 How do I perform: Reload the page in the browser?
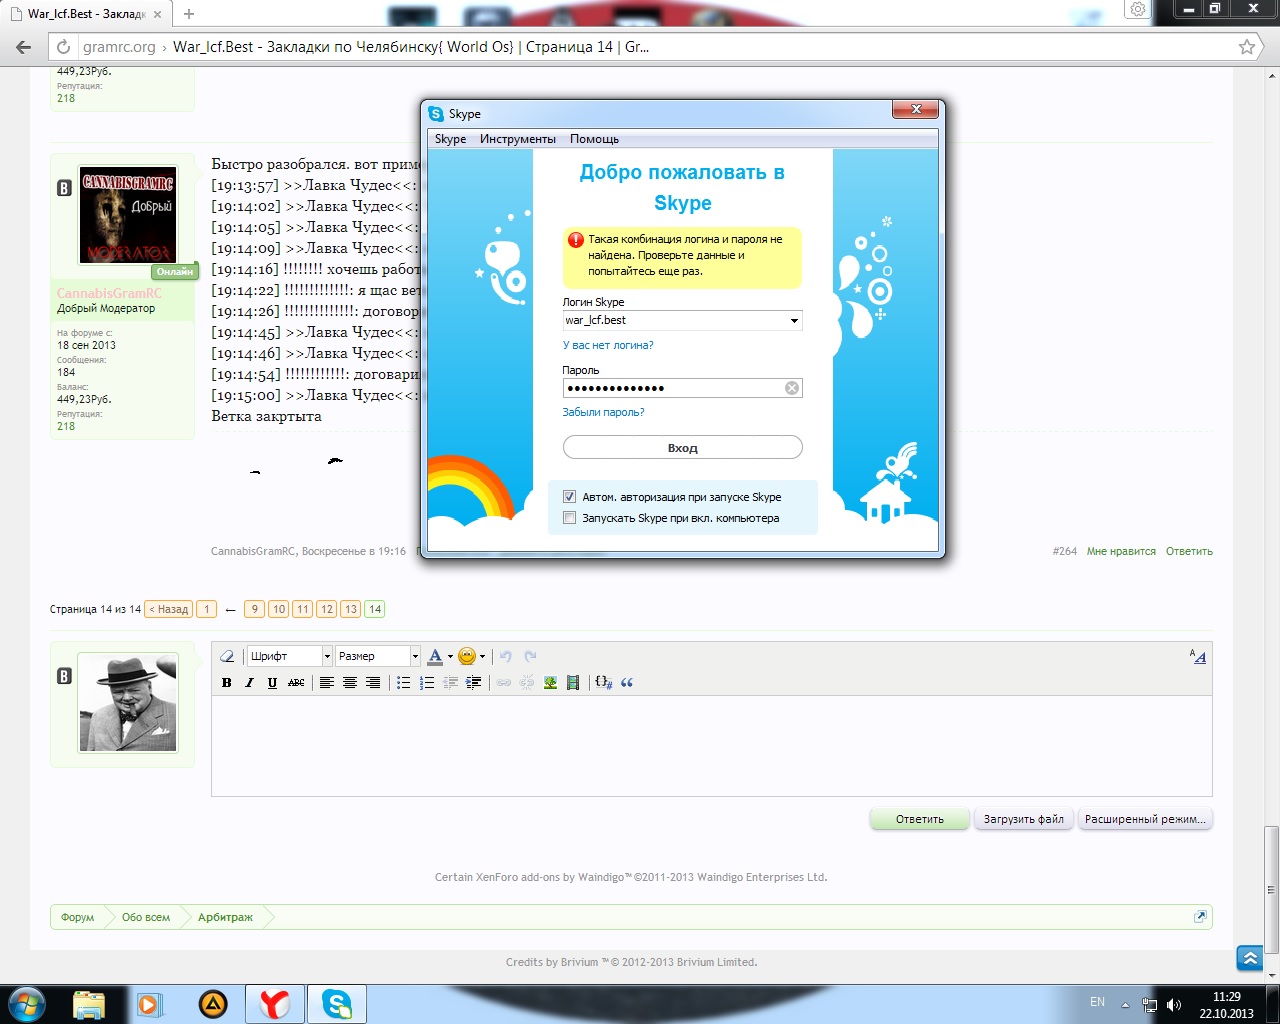pos(63,47)
